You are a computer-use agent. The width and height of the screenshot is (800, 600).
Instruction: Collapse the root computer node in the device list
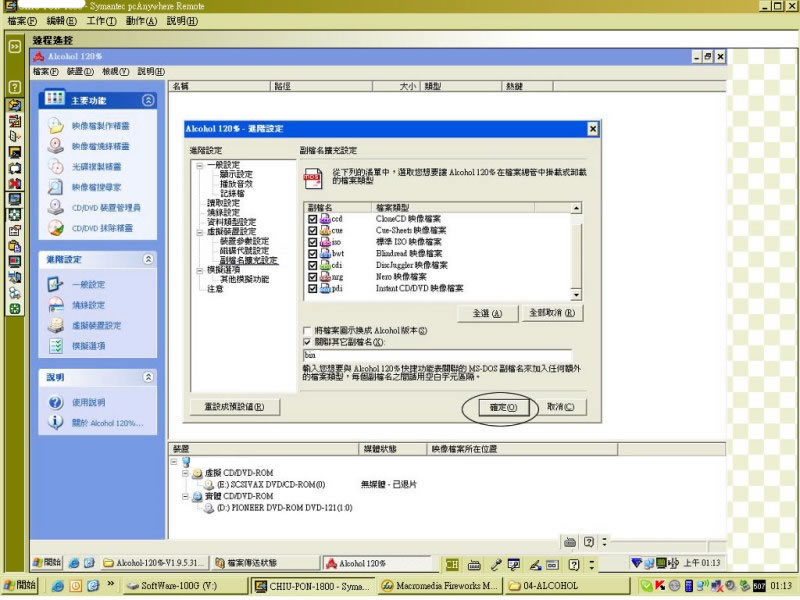point(174,462)
